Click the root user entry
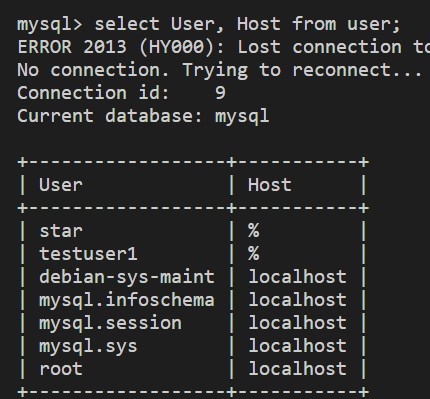430x399 pixels. (61, 369)
